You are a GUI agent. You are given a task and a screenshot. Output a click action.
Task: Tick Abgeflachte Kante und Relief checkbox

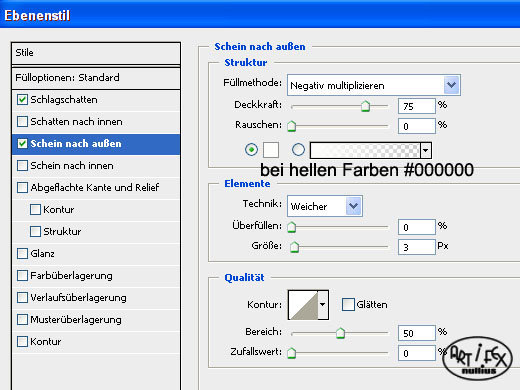[x=22, y=188]
